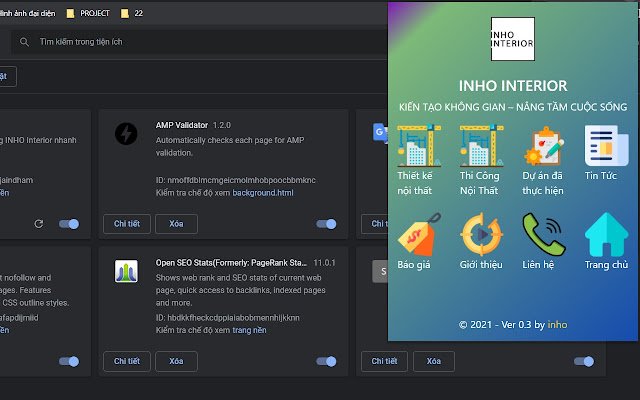Open the background.html link
This screenshot has width=640, height=400.
click(263, 193)
